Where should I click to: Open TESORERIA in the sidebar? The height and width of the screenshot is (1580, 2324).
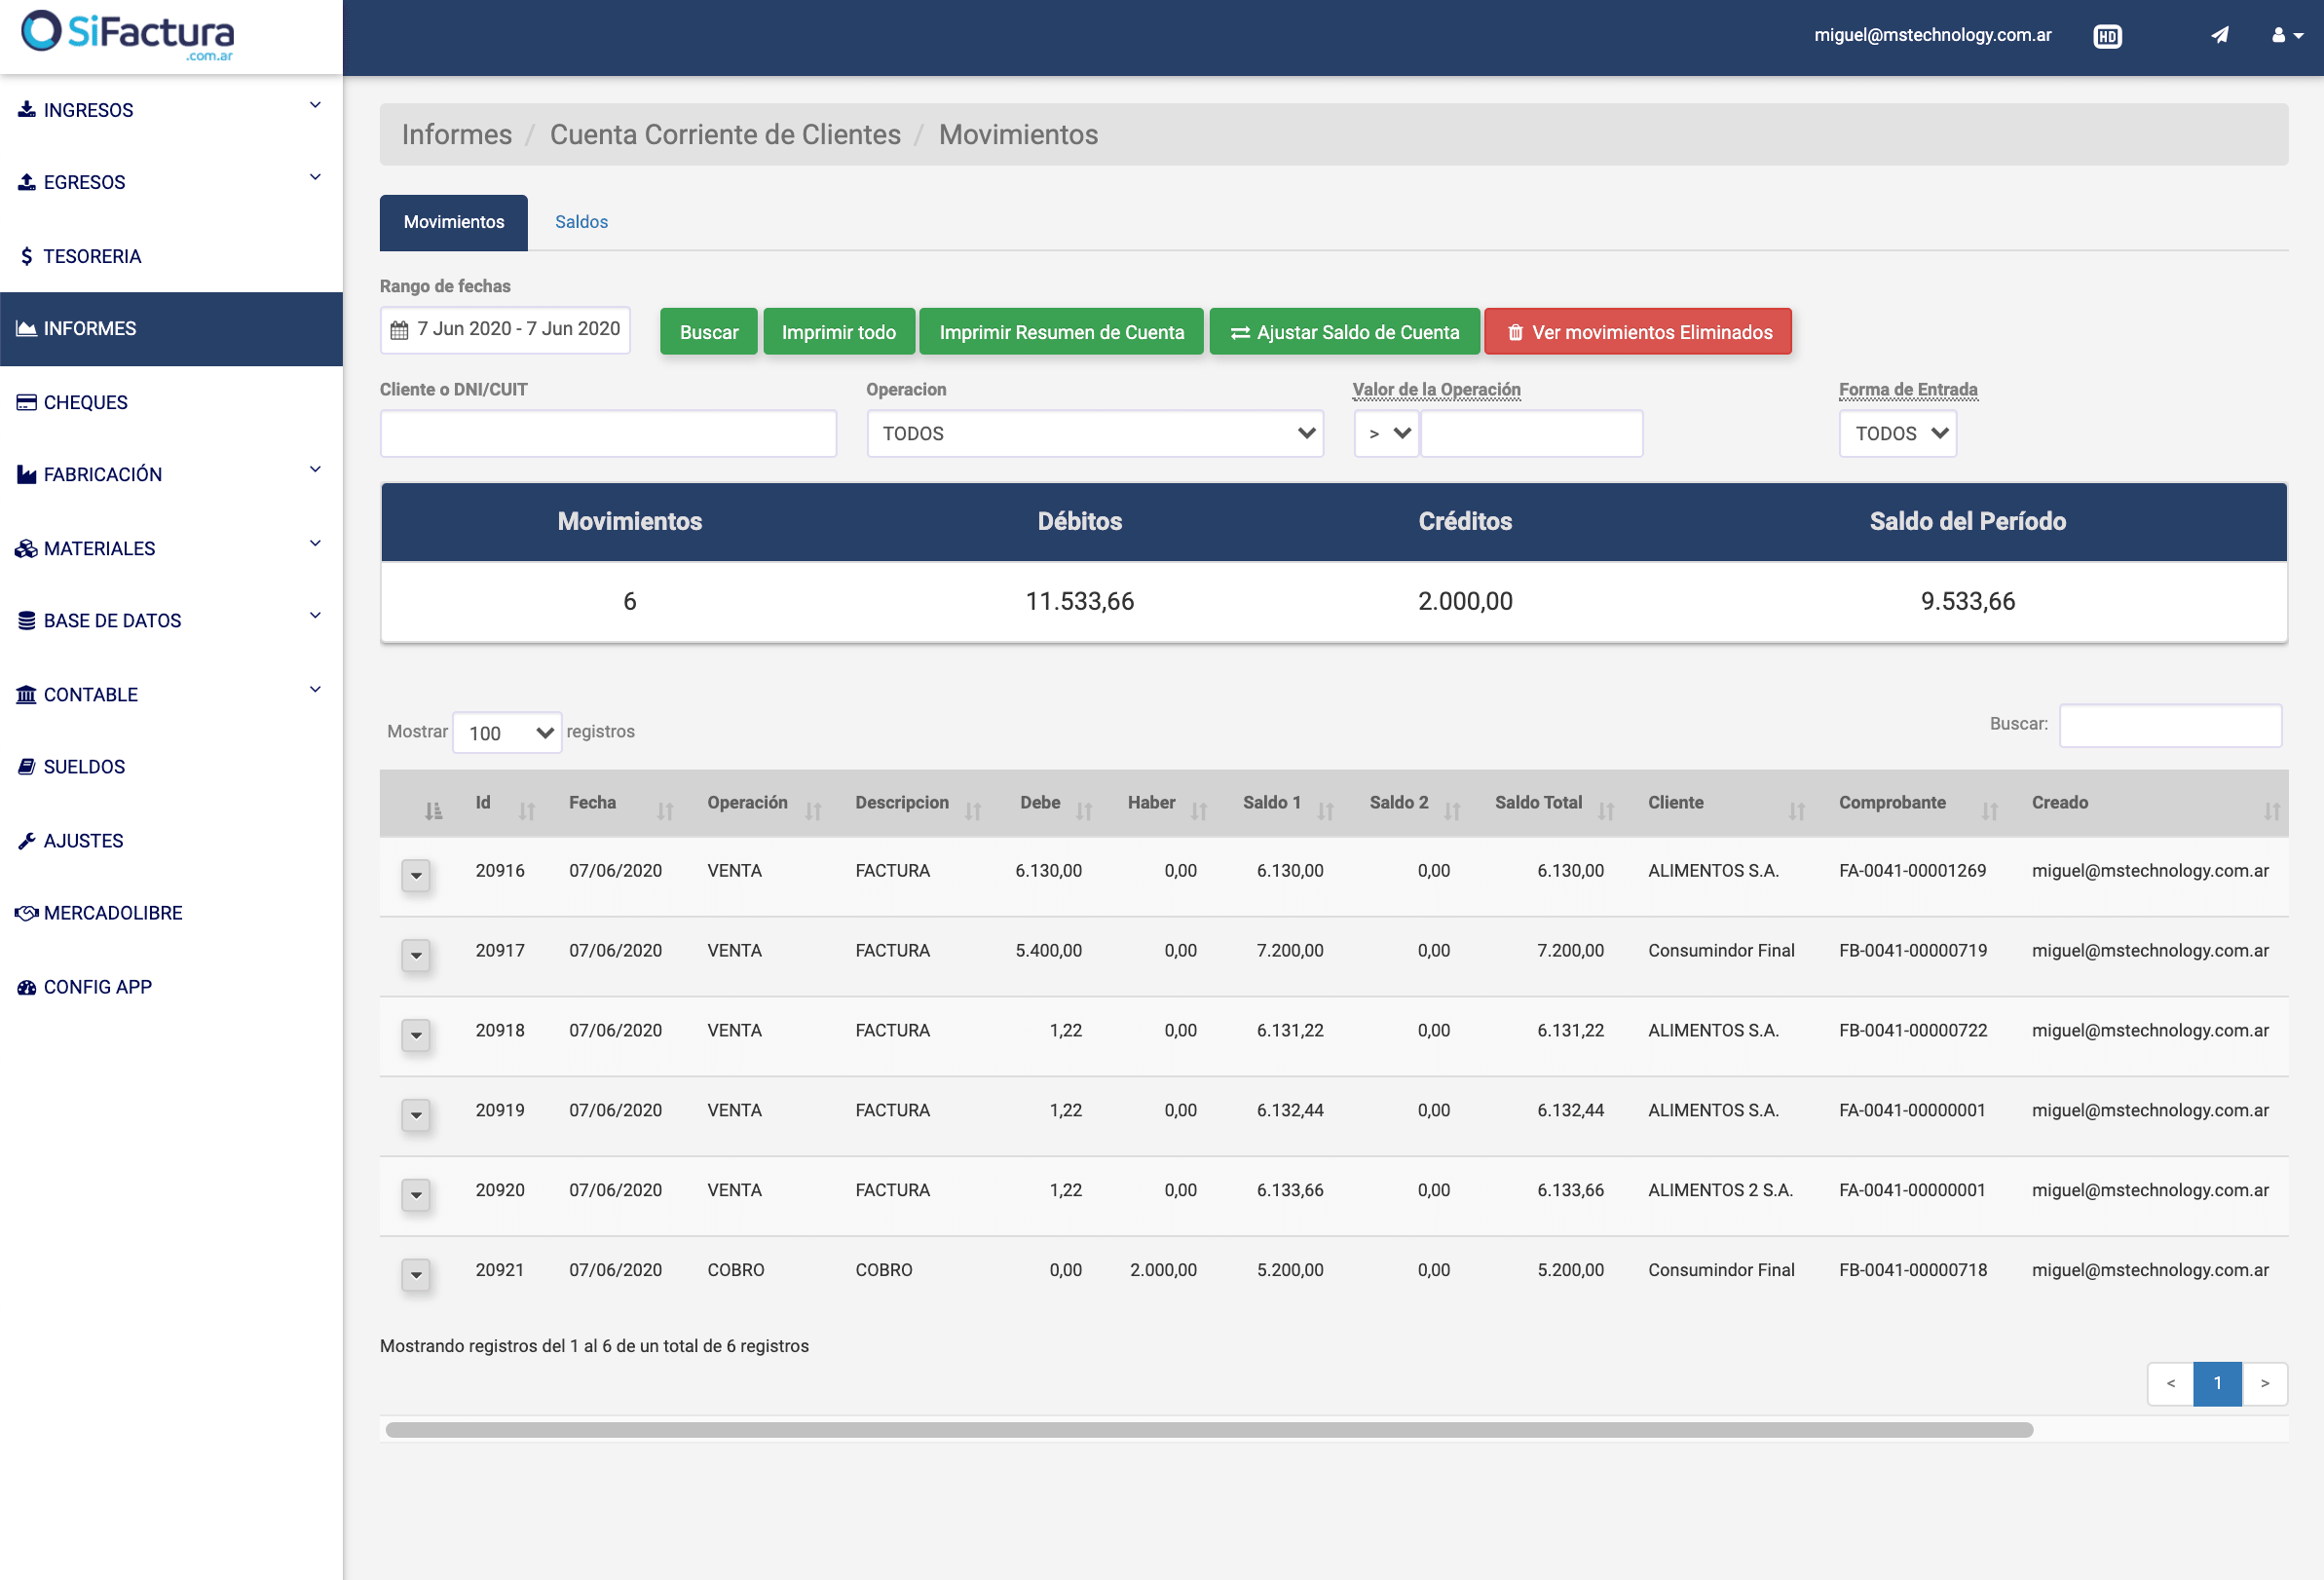coord(171,256)
